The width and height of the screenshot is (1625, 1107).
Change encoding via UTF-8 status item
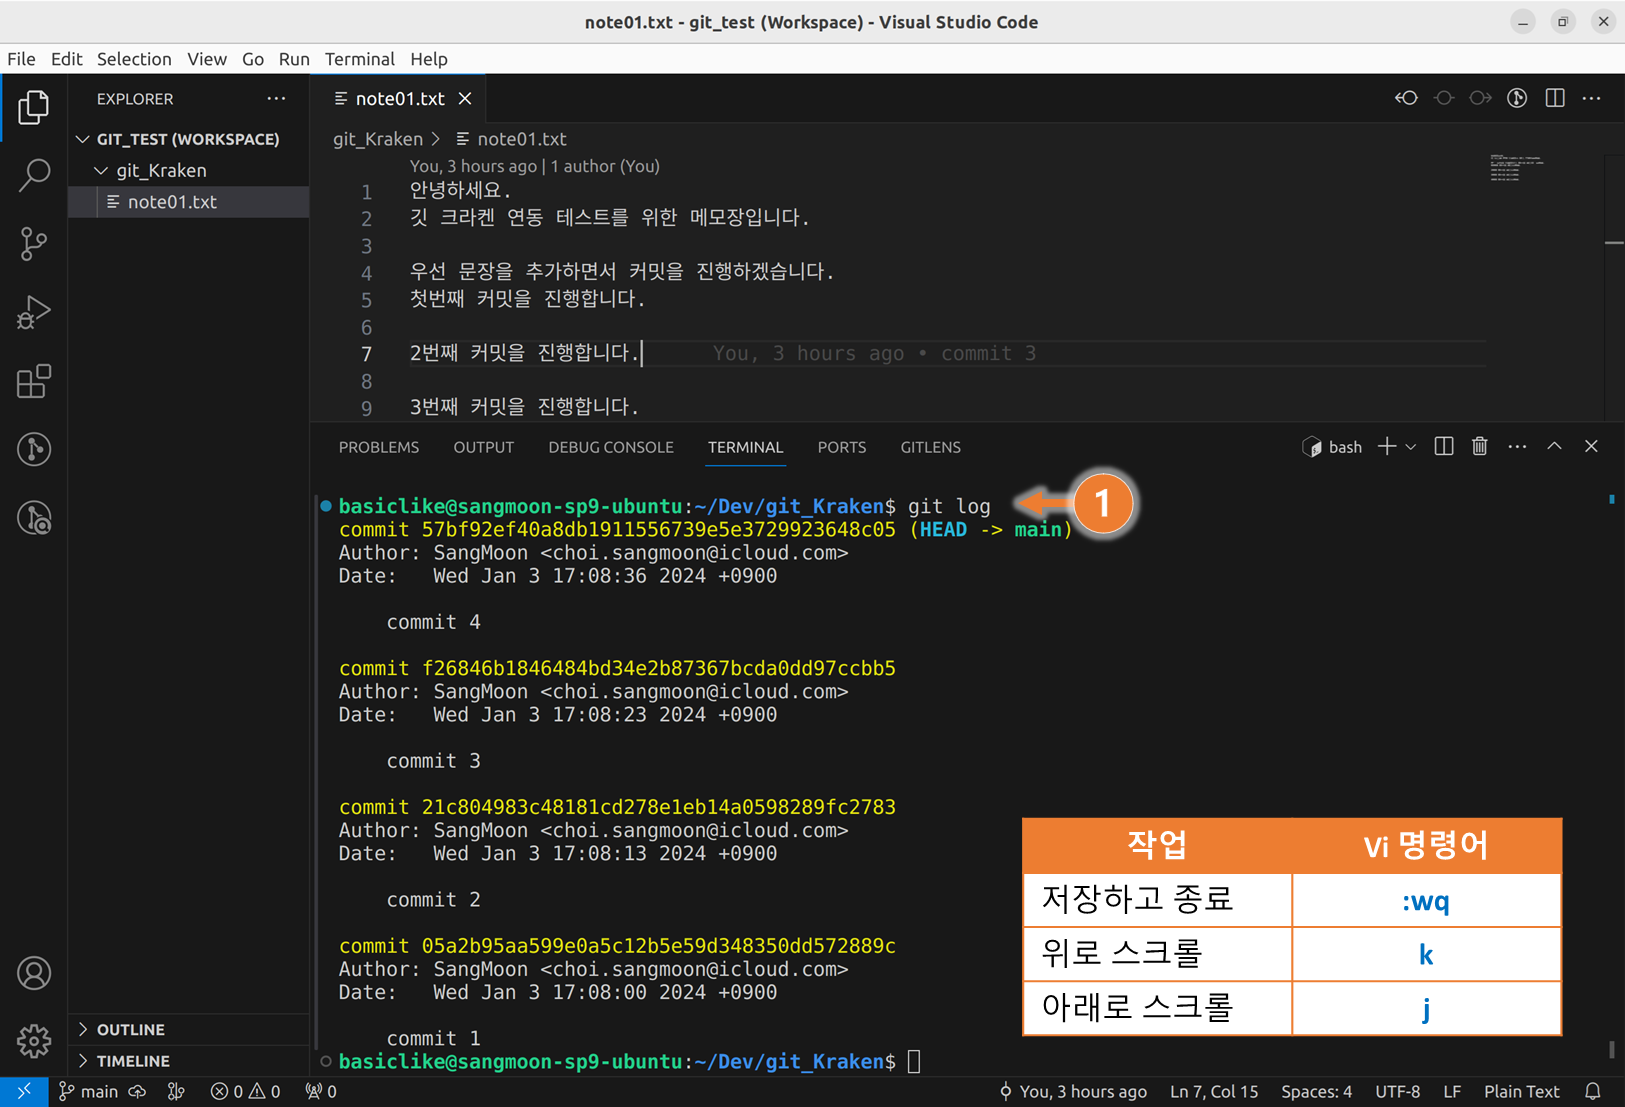click(x=1397, y=1091)
